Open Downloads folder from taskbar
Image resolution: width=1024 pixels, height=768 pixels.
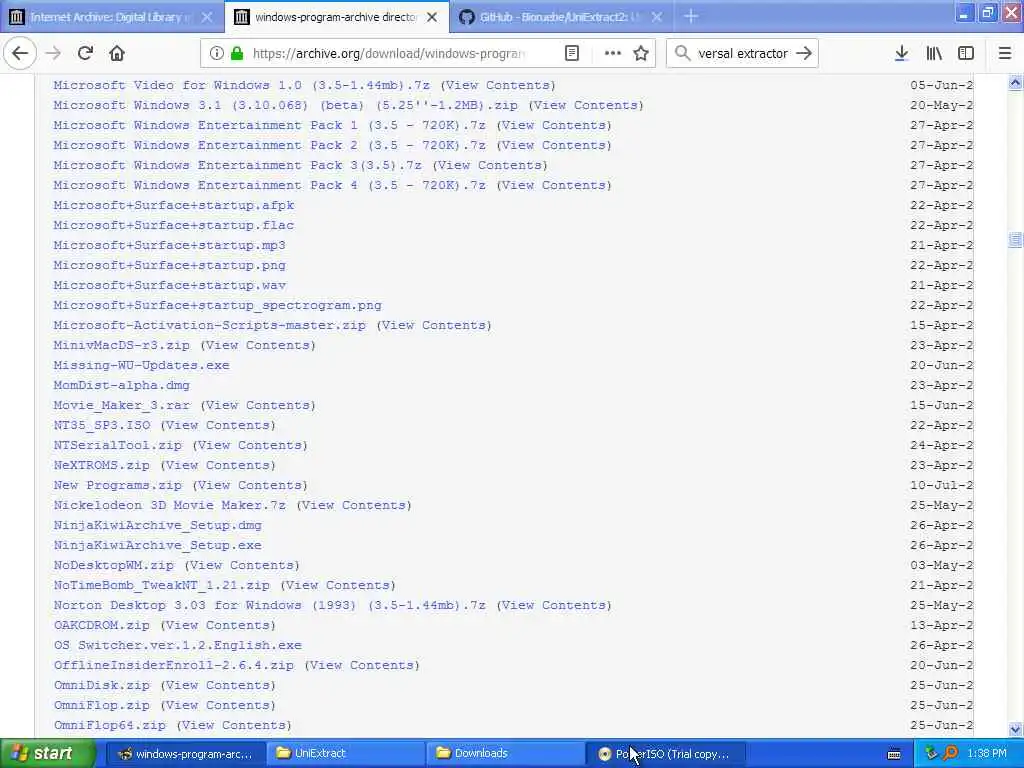coord(506,754)
